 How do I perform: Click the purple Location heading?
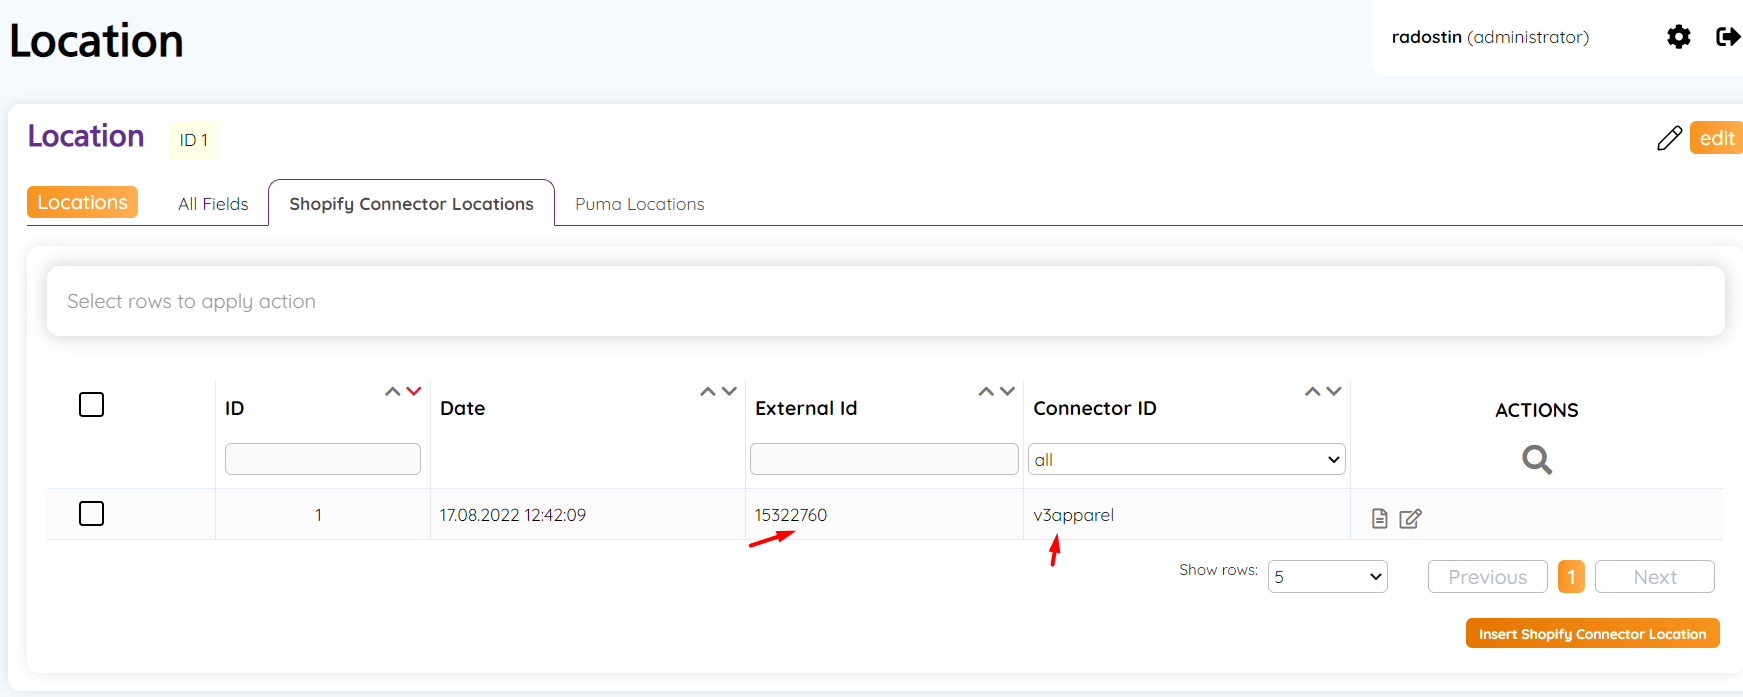pos(86,136)
